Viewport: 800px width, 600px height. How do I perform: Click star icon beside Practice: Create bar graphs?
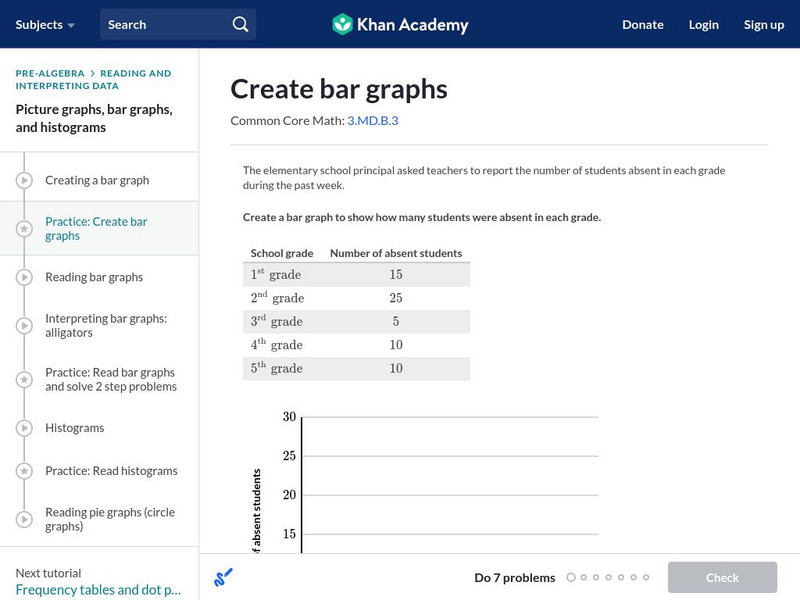pos(24,228)
